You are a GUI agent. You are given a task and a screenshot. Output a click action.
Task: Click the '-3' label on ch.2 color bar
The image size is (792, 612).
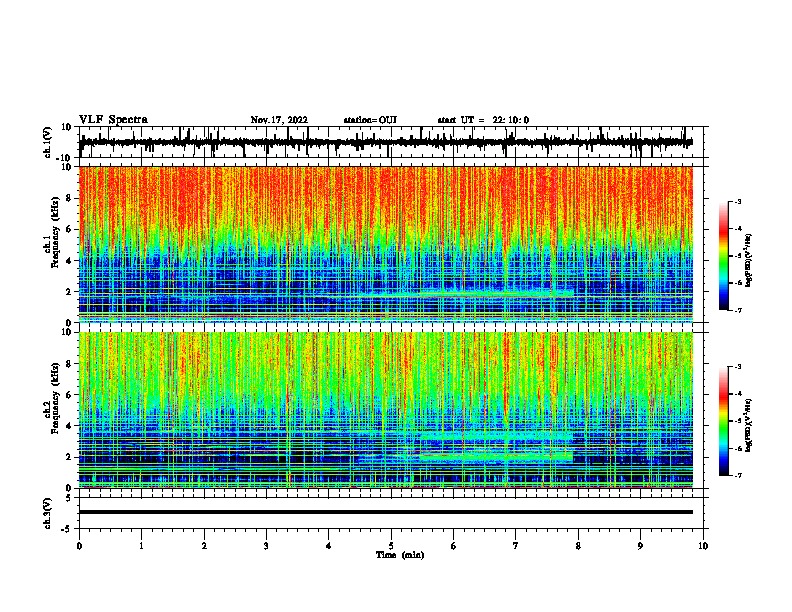pos(738,367)
